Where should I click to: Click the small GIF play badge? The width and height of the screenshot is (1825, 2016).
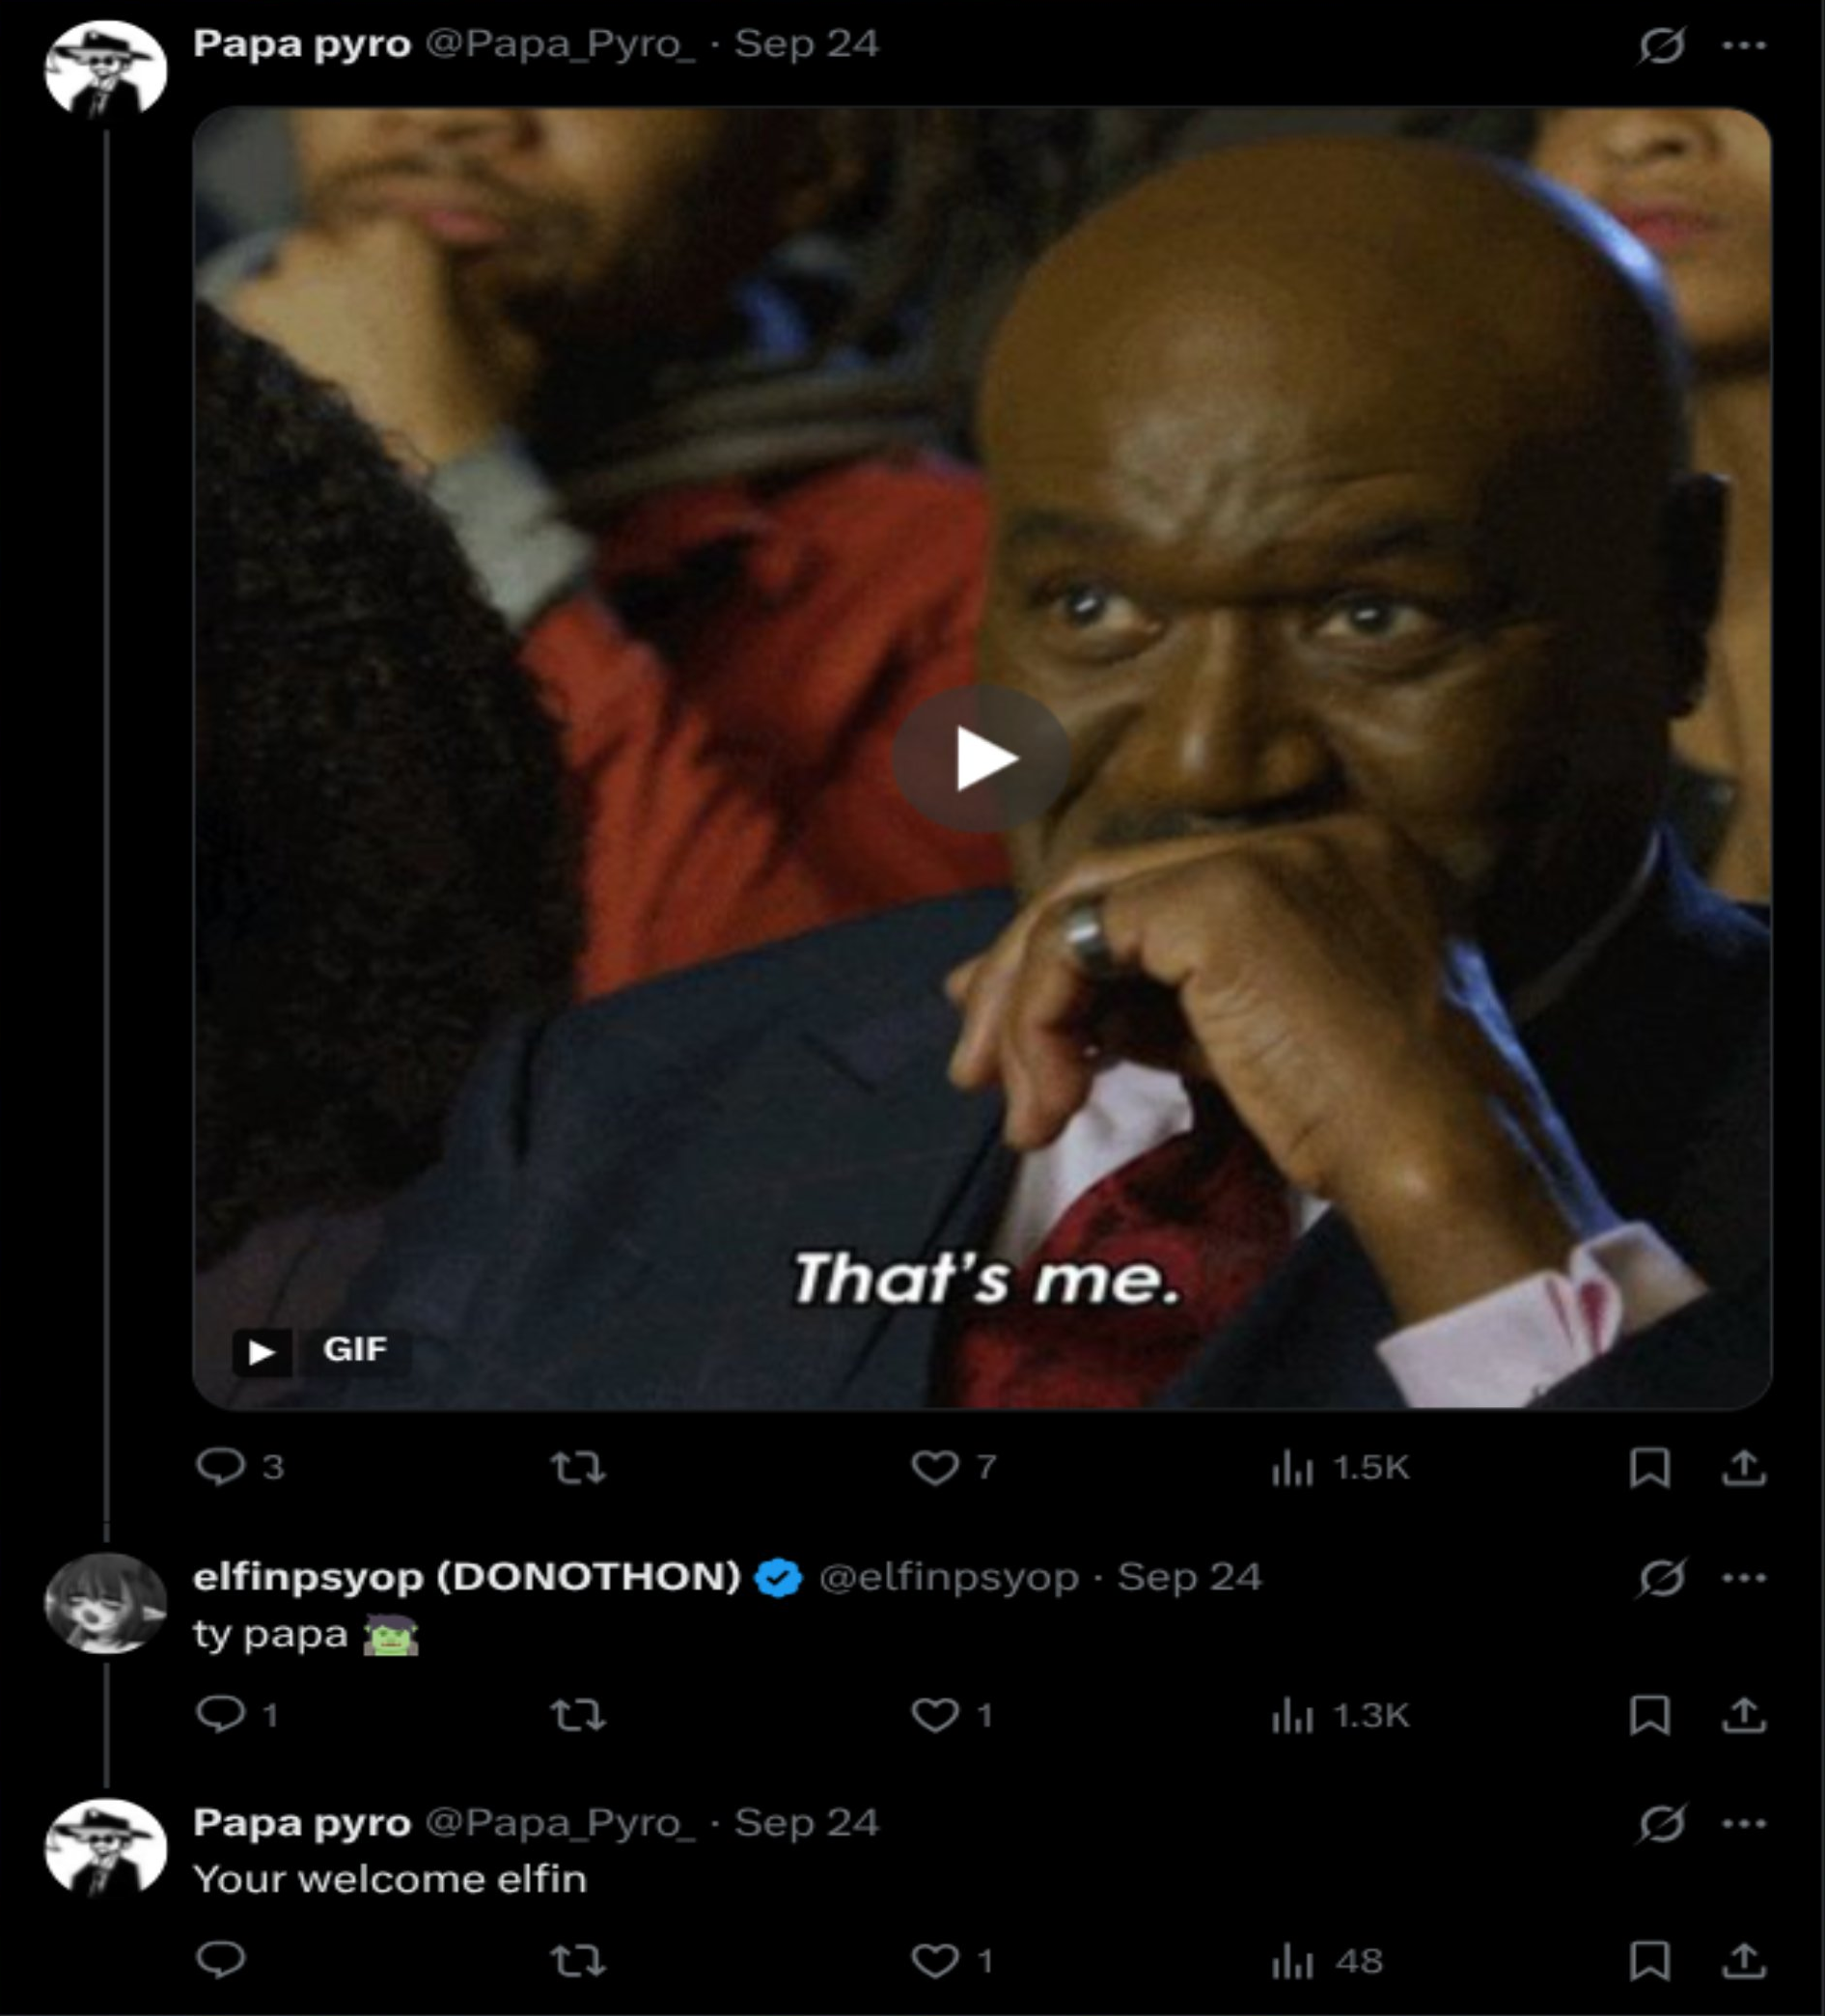point(262,1352)
